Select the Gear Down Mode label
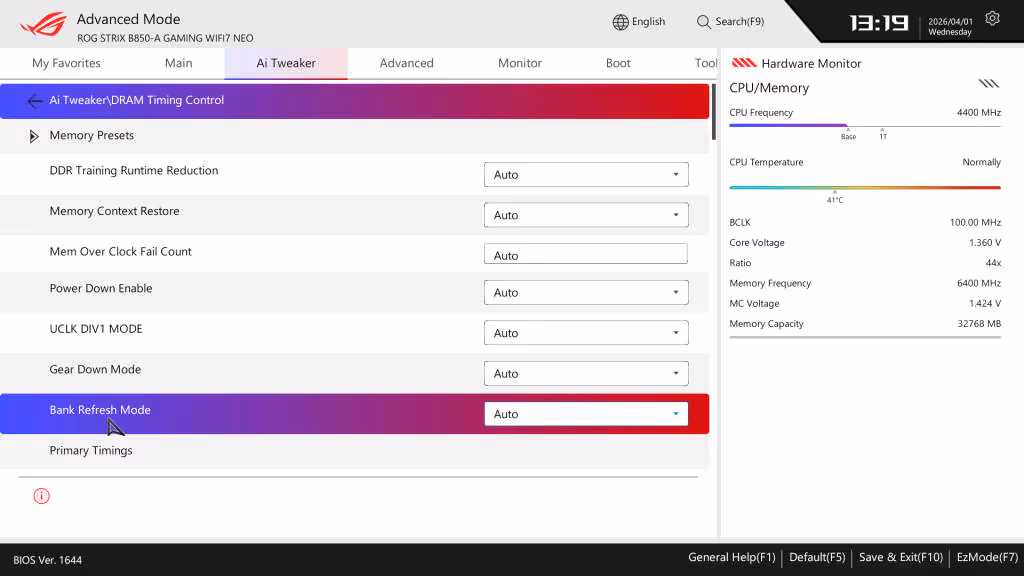The image size is (1024, 576). (x=95, y=370)
